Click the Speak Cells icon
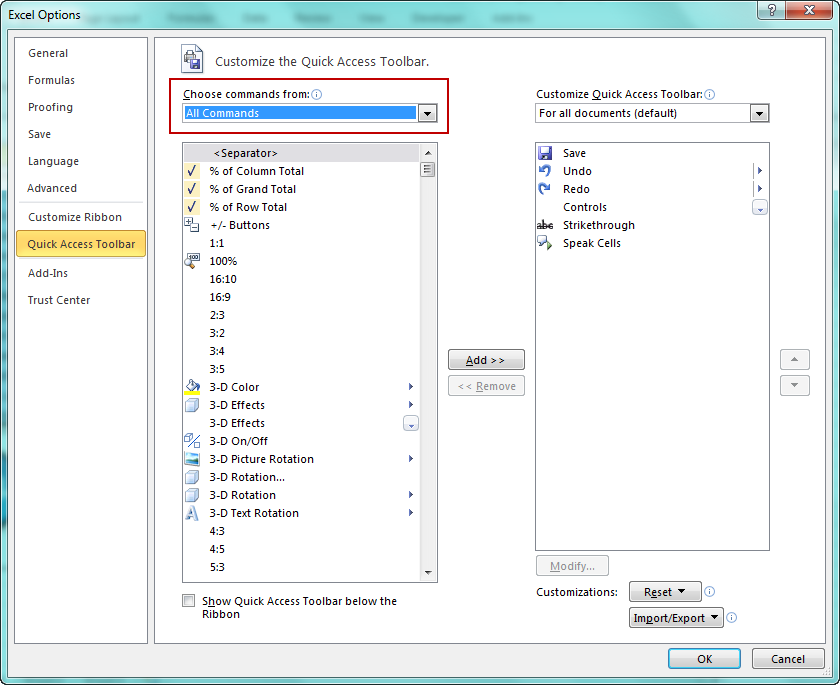Viewport: 840px width, 685px height. pos(545,243)
